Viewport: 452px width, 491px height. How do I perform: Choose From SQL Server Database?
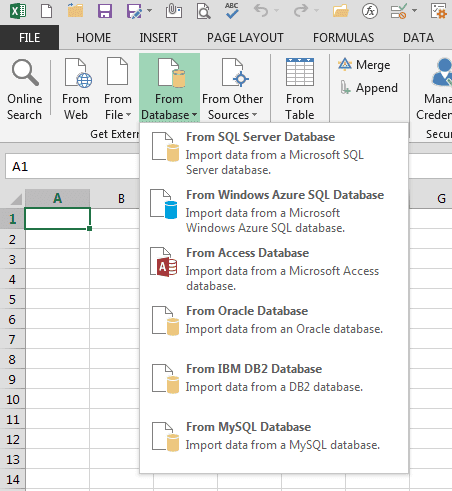click(x=274, y=153)
